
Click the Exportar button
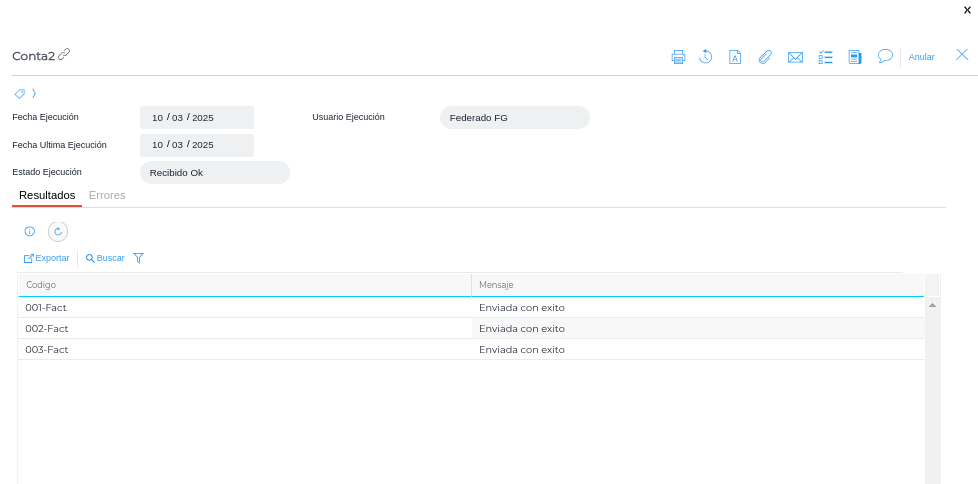click(x=47, y=258)
